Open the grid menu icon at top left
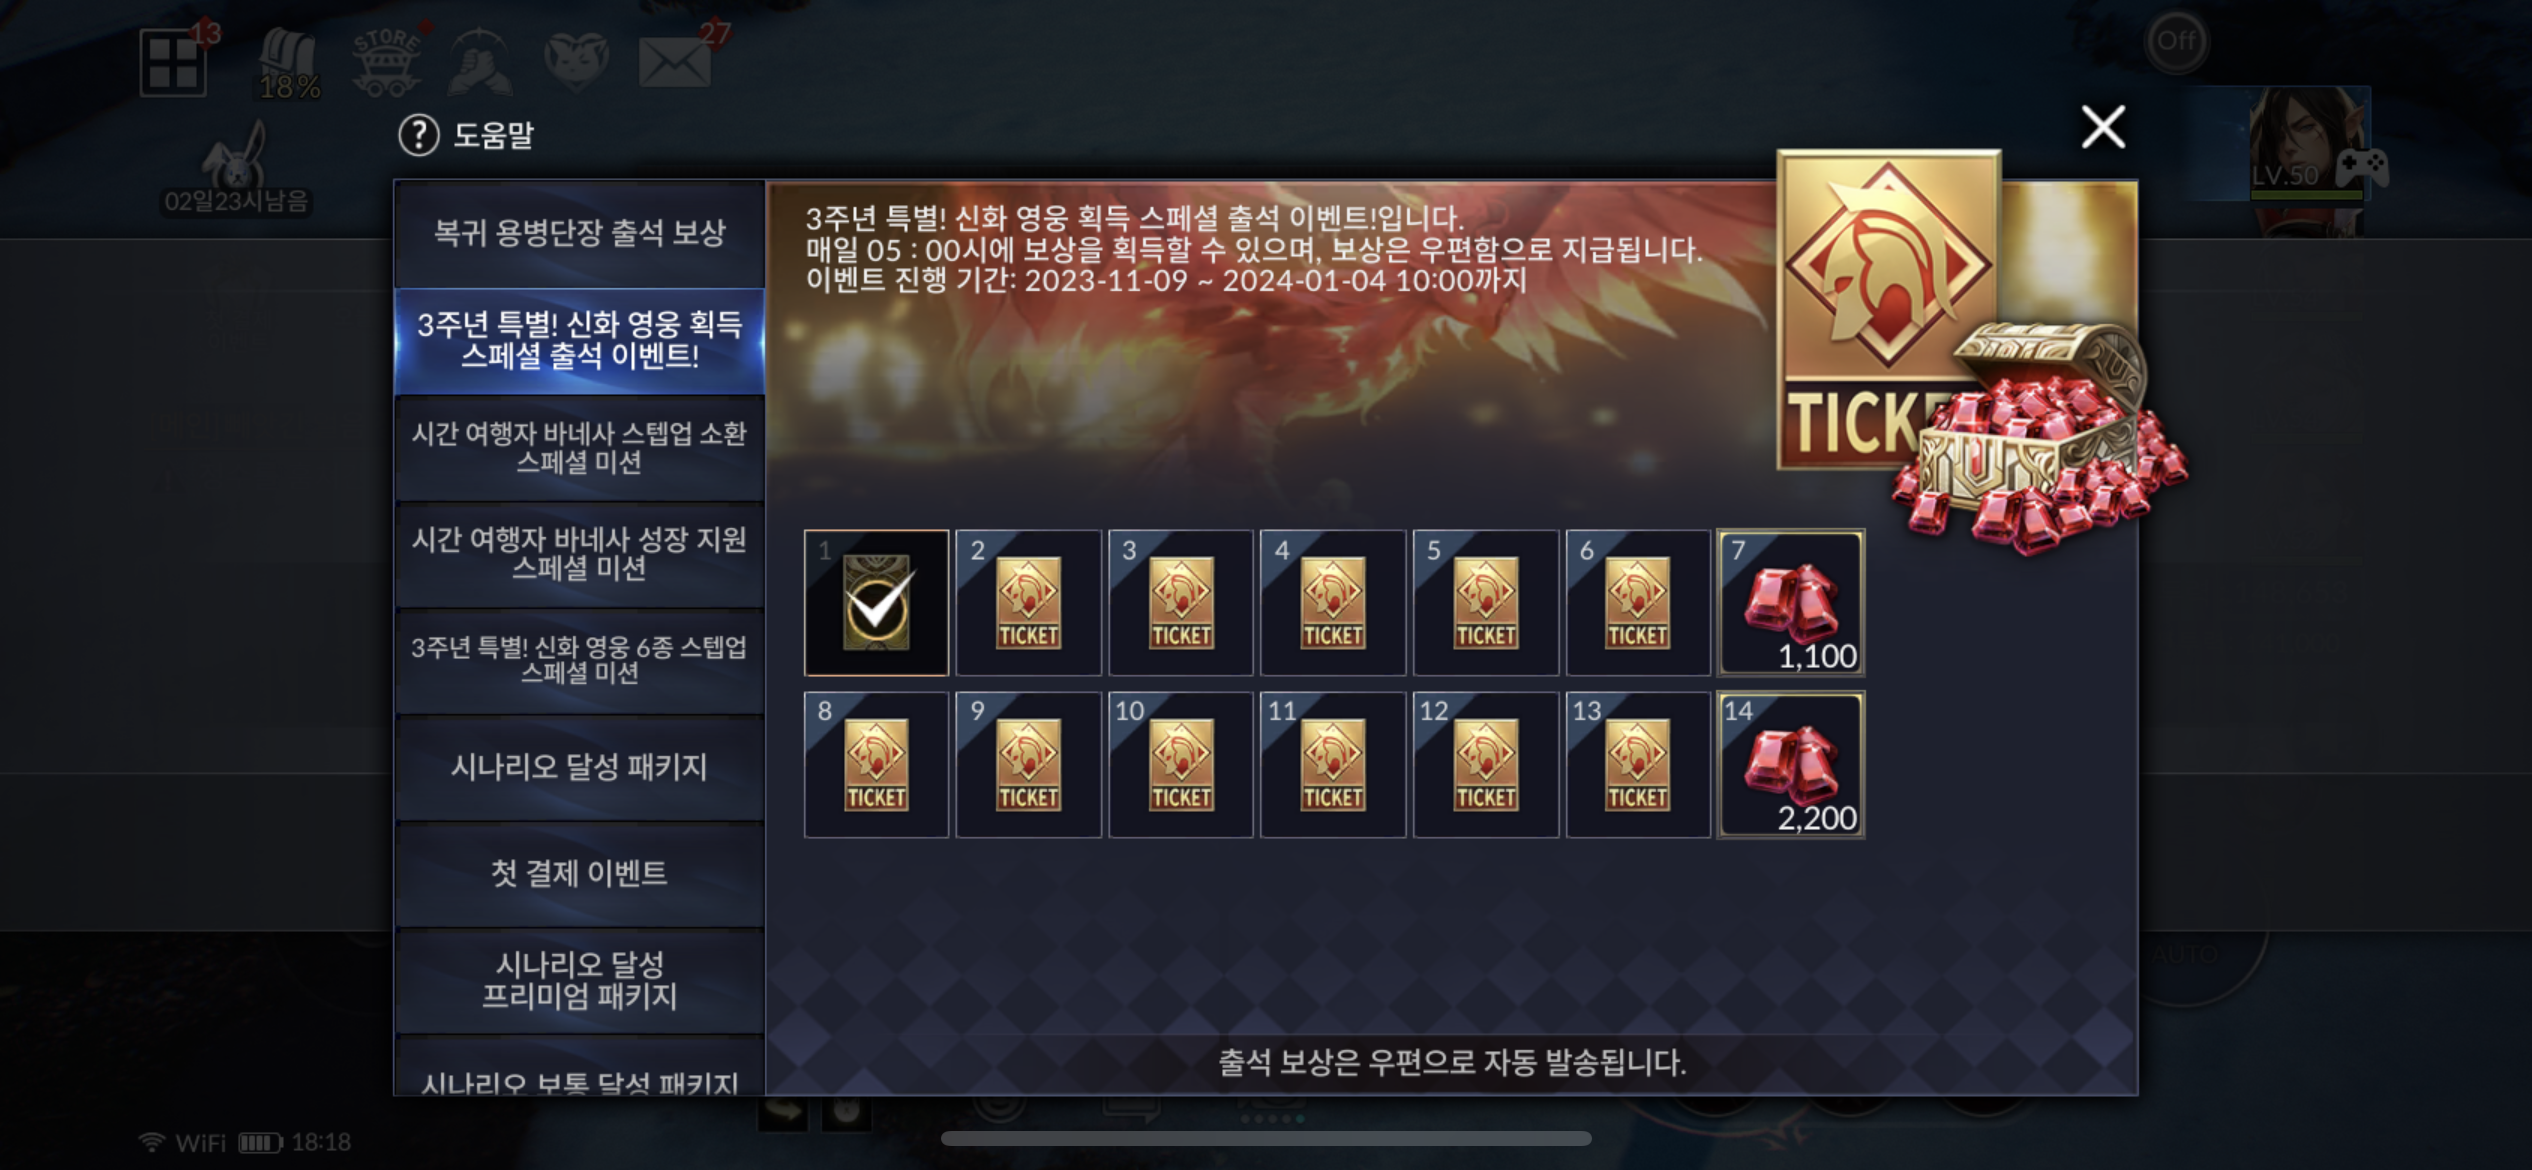This screenshot has height=1170, width=2532. (x=173, y=63)
